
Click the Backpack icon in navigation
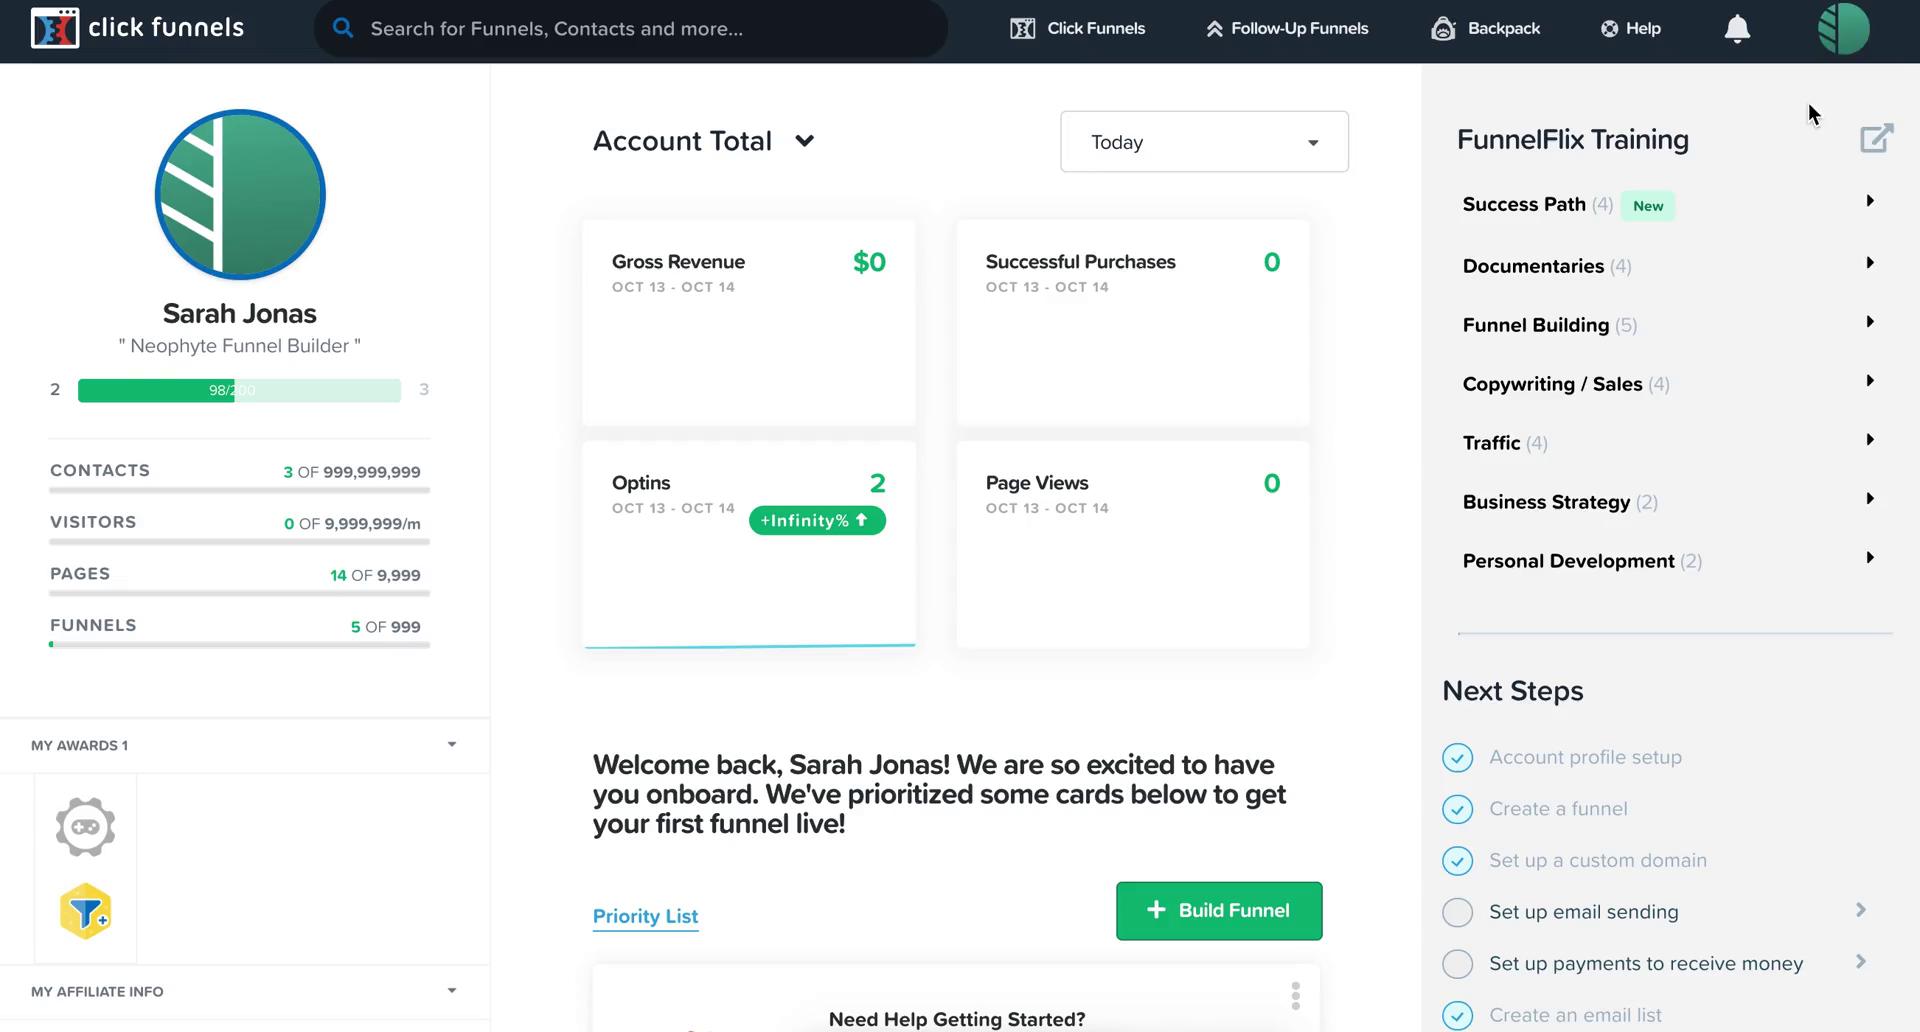(1443, 28)
